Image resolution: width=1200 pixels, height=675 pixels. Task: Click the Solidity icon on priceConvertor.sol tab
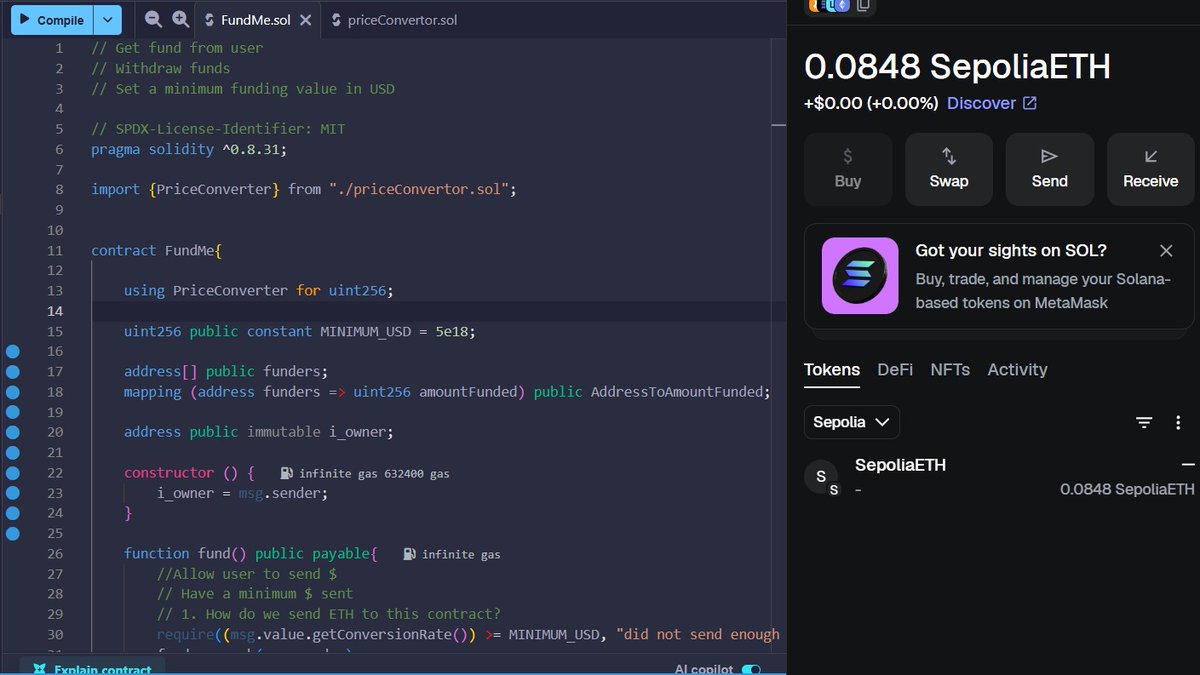coord(335,20)
